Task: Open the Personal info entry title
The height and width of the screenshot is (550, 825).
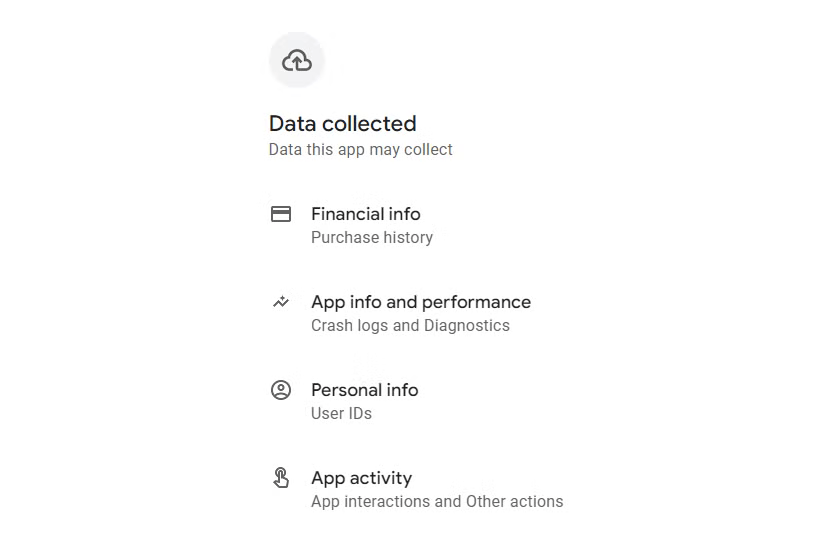Action: [x=364, y=390]
